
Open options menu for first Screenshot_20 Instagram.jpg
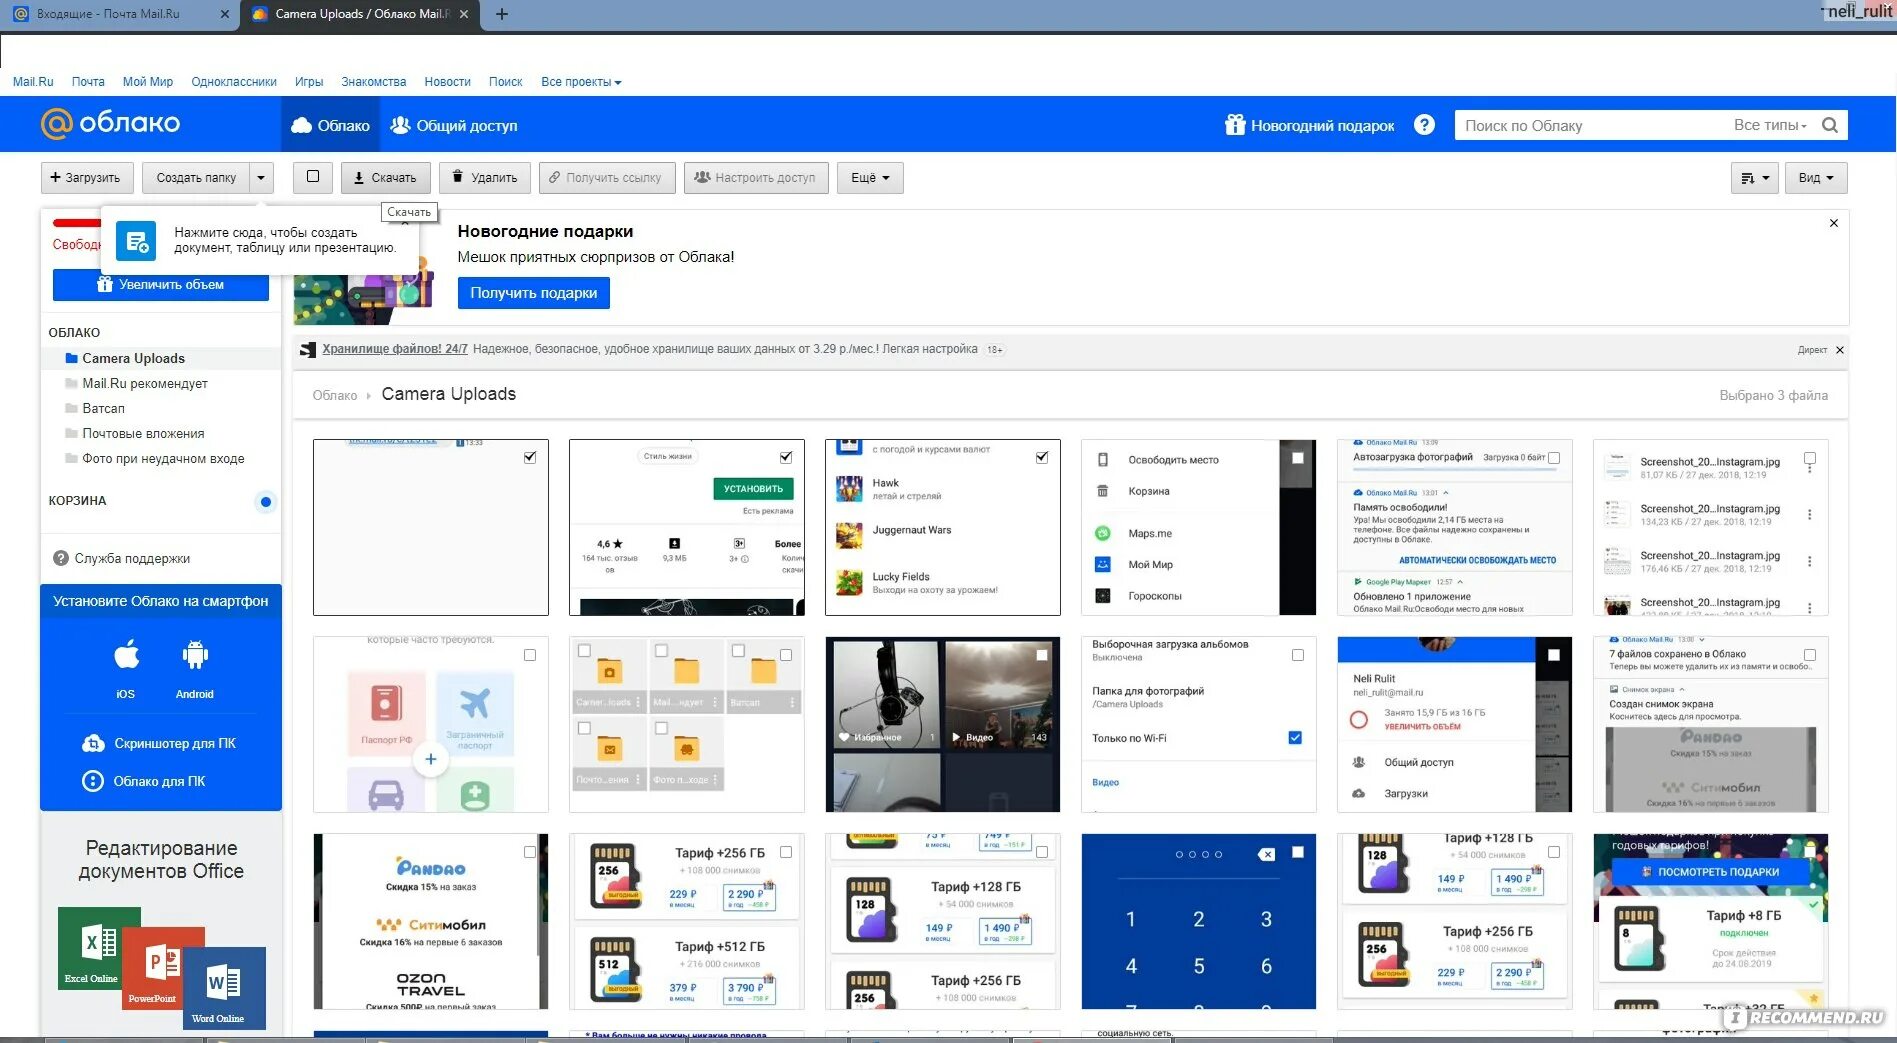1810,468
